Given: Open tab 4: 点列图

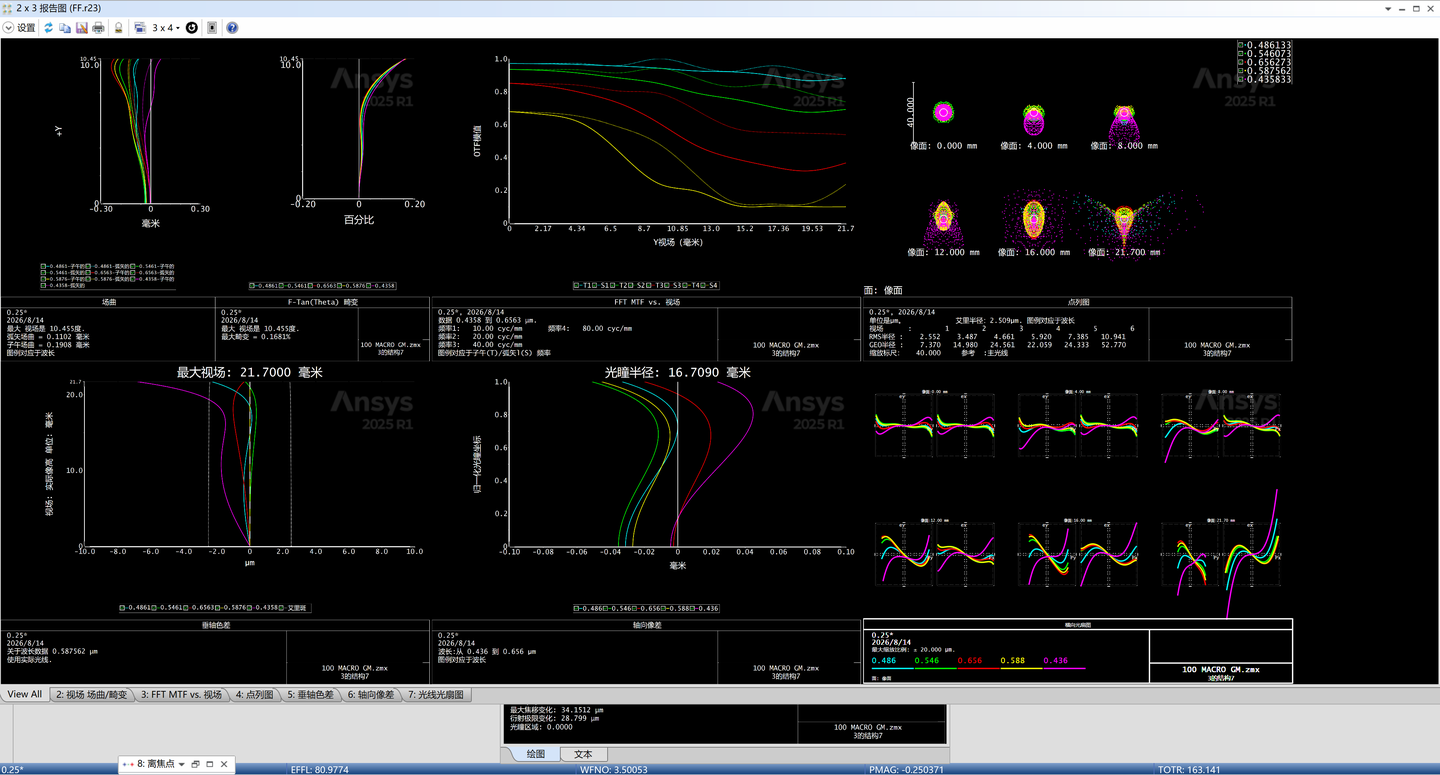Looking at the screenshot, I should pos(255,694).
